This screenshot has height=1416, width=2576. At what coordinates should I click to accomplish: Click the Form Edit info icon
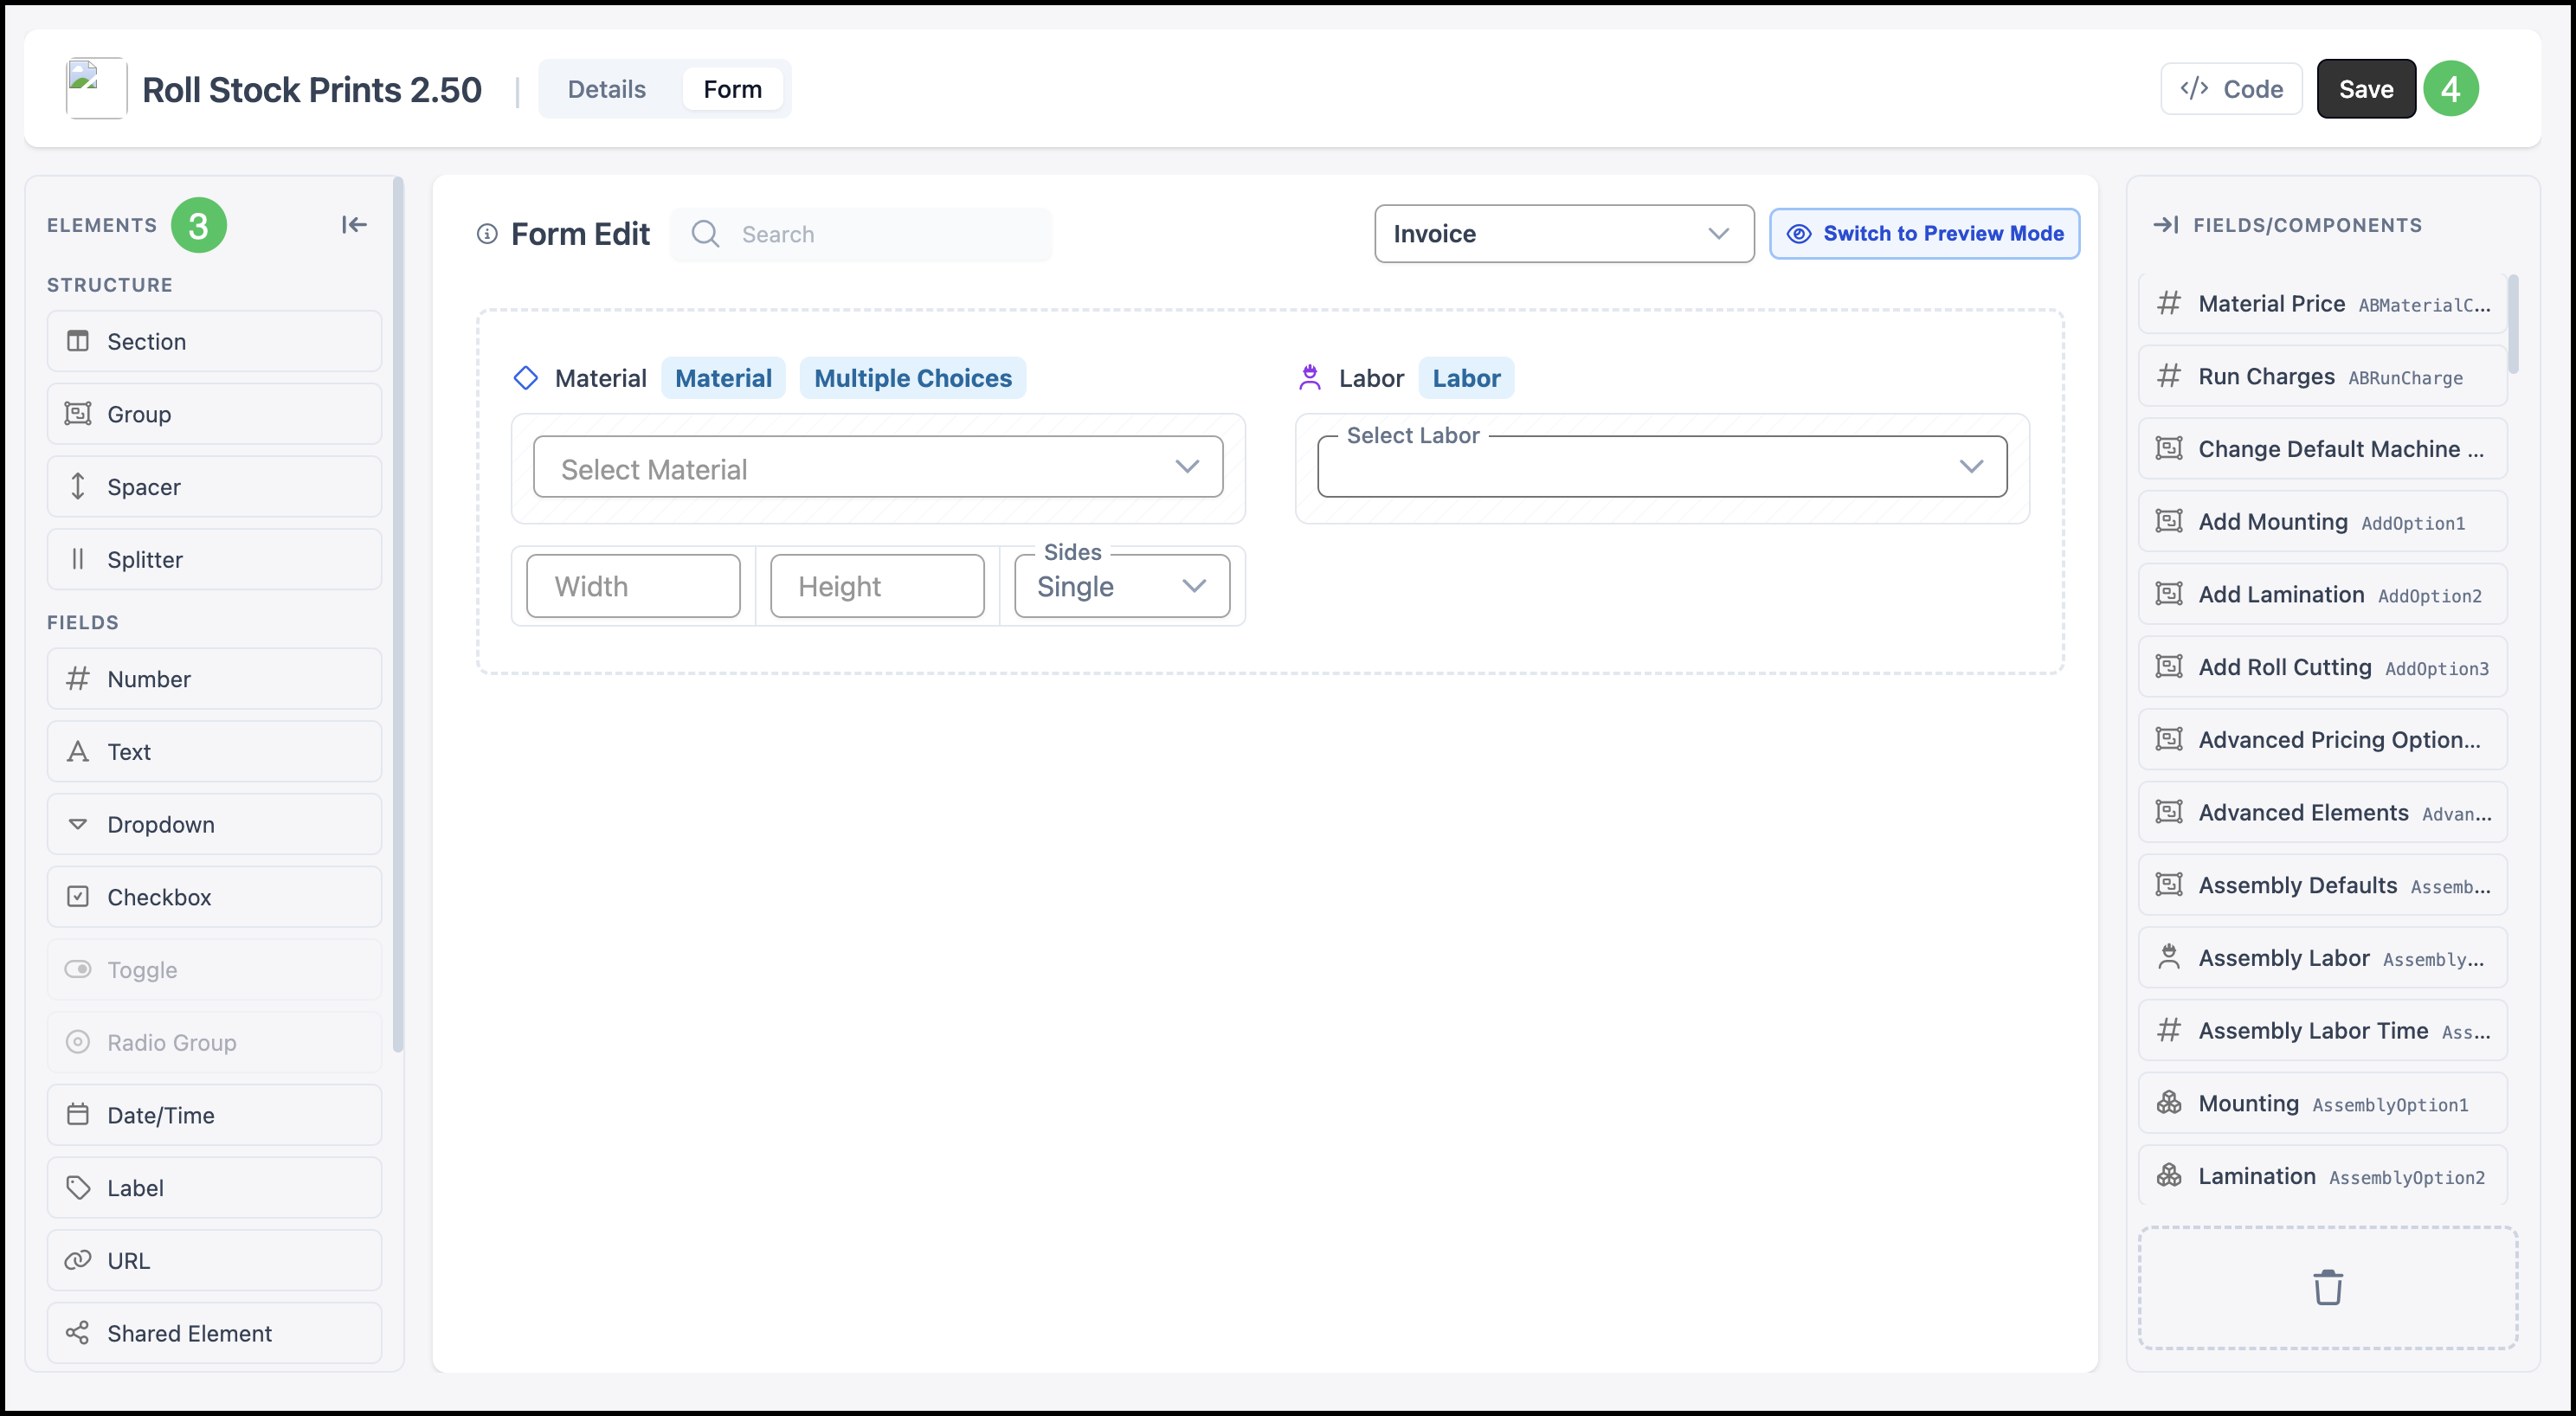[x=487, y=234]
